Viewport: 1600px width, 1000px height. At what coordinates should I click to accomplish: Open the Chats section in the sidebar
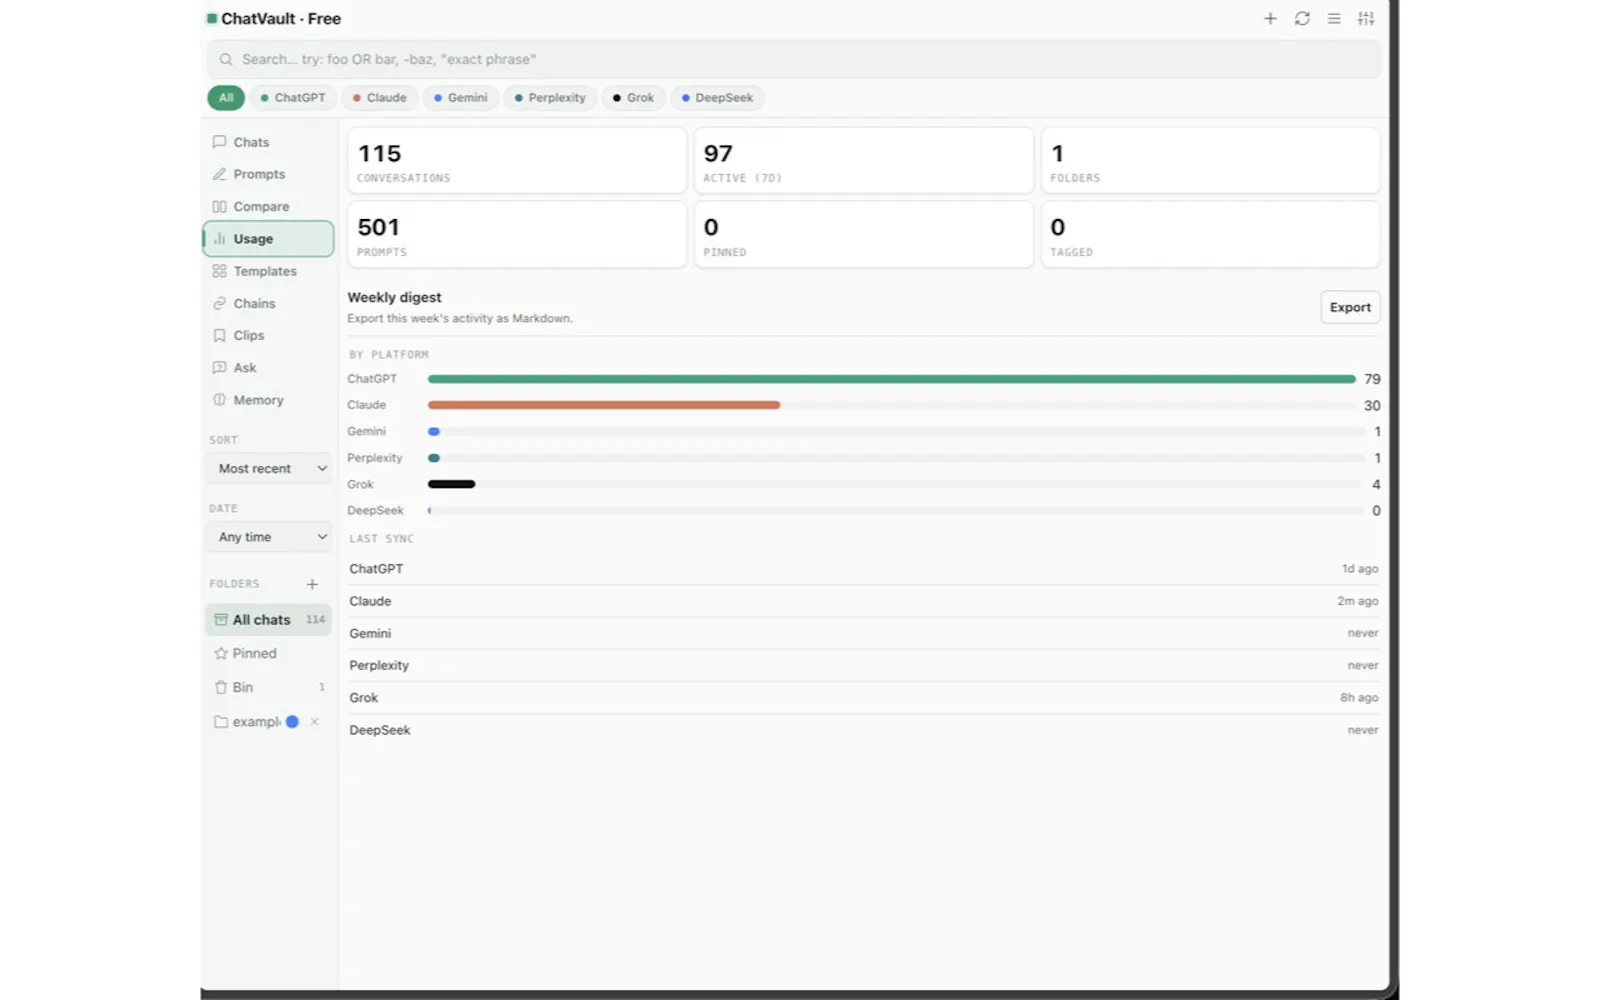click(268, 142)
